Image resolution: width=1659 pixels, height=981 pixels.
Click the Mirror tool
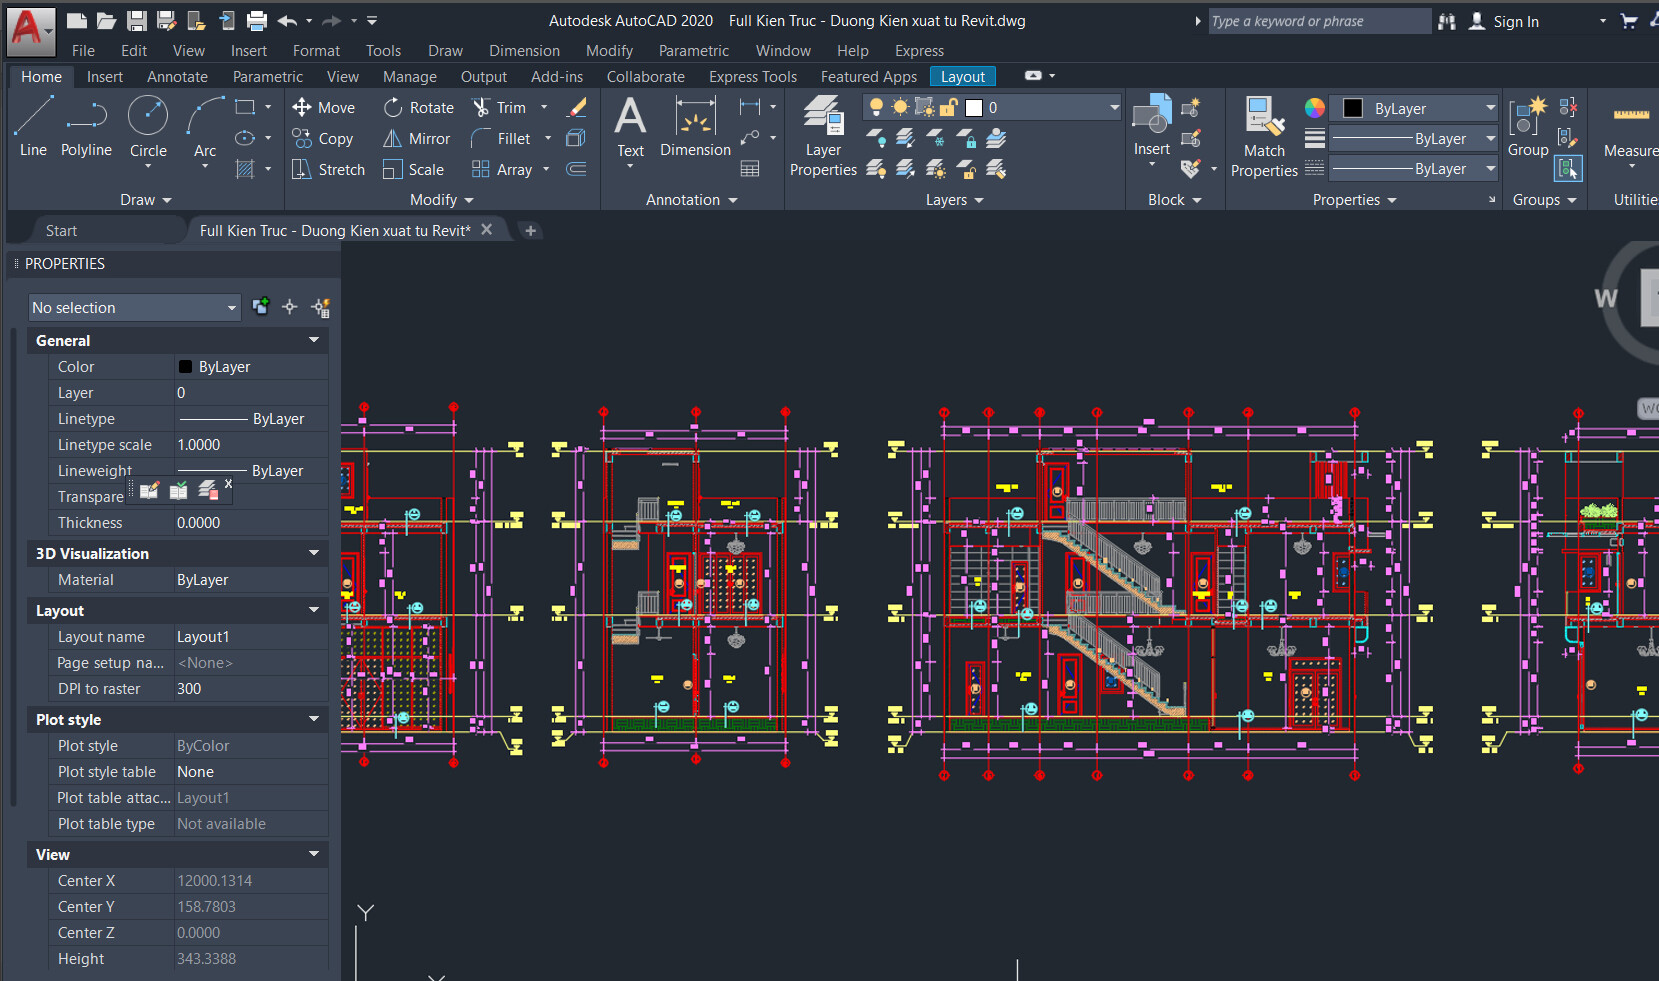click(x=416, y=138)
